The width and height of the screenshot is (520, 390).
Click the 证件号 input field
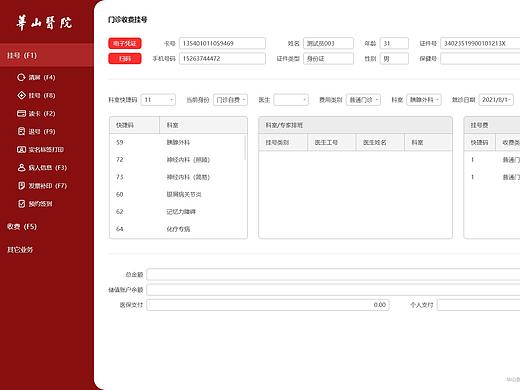tap(480, 43)
